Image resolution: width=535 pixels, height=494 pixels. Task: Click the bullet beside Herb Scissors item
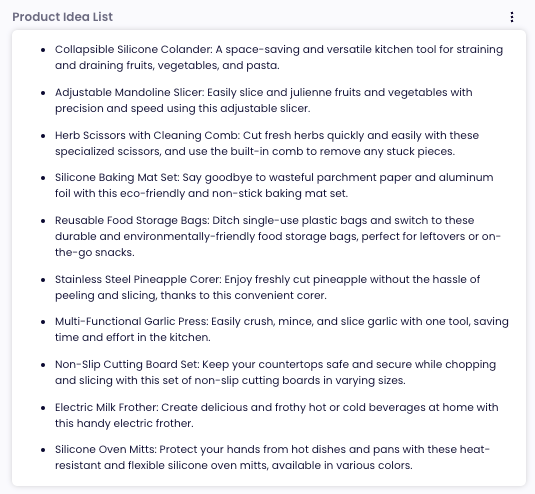pos(43,136)
